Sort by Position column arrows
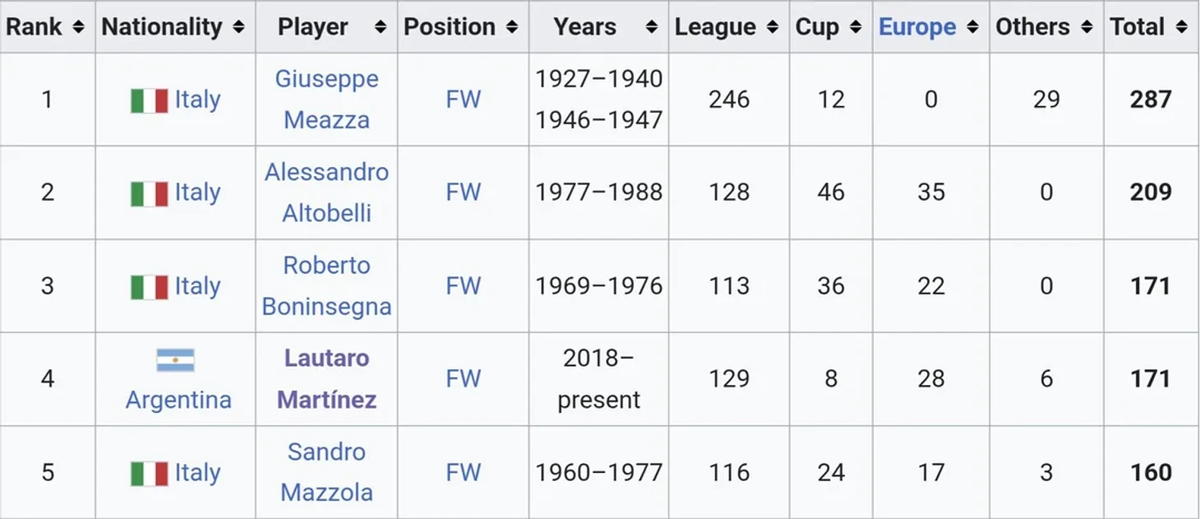This screenshot has height=519, width=1200. point(512,27)
